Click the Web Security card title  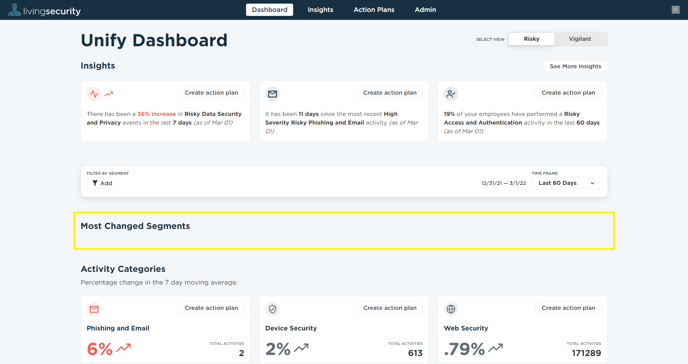pyautogui.click(x=466, y=328)
